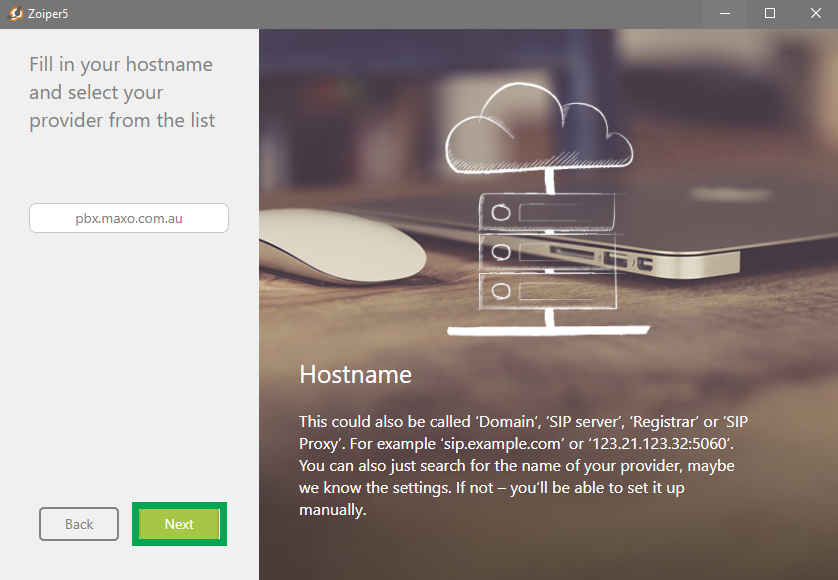Focus the hostname field pbx.maxo.com.au

click(129, 218)
